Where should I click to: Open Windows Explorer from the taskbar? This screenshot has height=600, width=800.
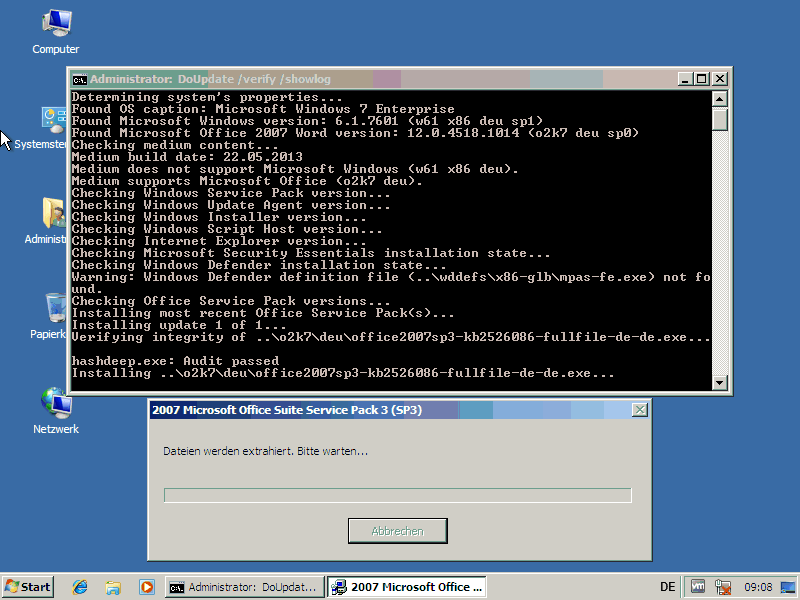point(113,587)
